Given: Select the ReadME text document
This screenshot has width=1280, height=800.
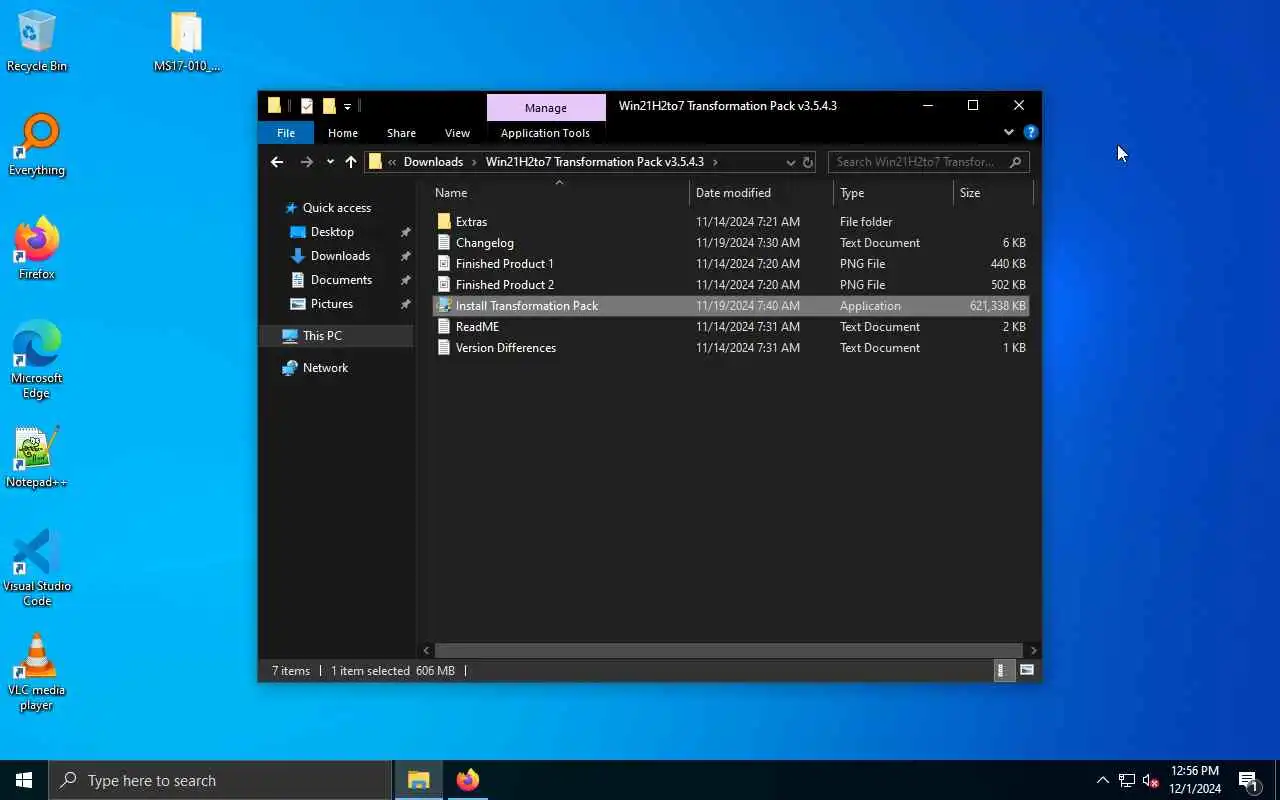Looking at the screenshot, I should (731, 327).
